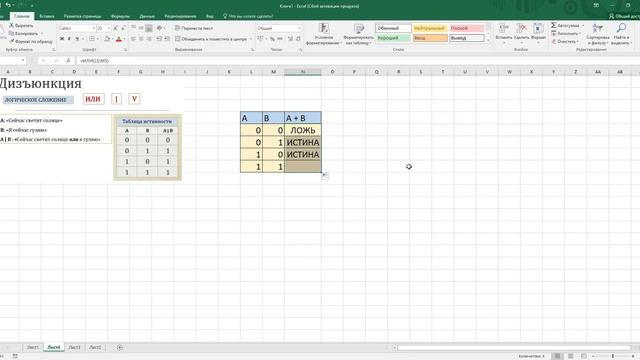Open Sort and Filter (Сортировка и фильтр)
This screenshot has width=640, height=360.
point(598,34)
